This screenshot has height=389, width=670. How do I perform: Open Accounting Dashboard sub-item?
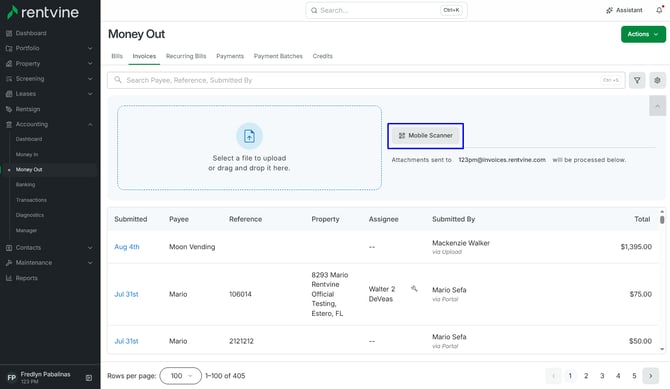tap(29, 139)
